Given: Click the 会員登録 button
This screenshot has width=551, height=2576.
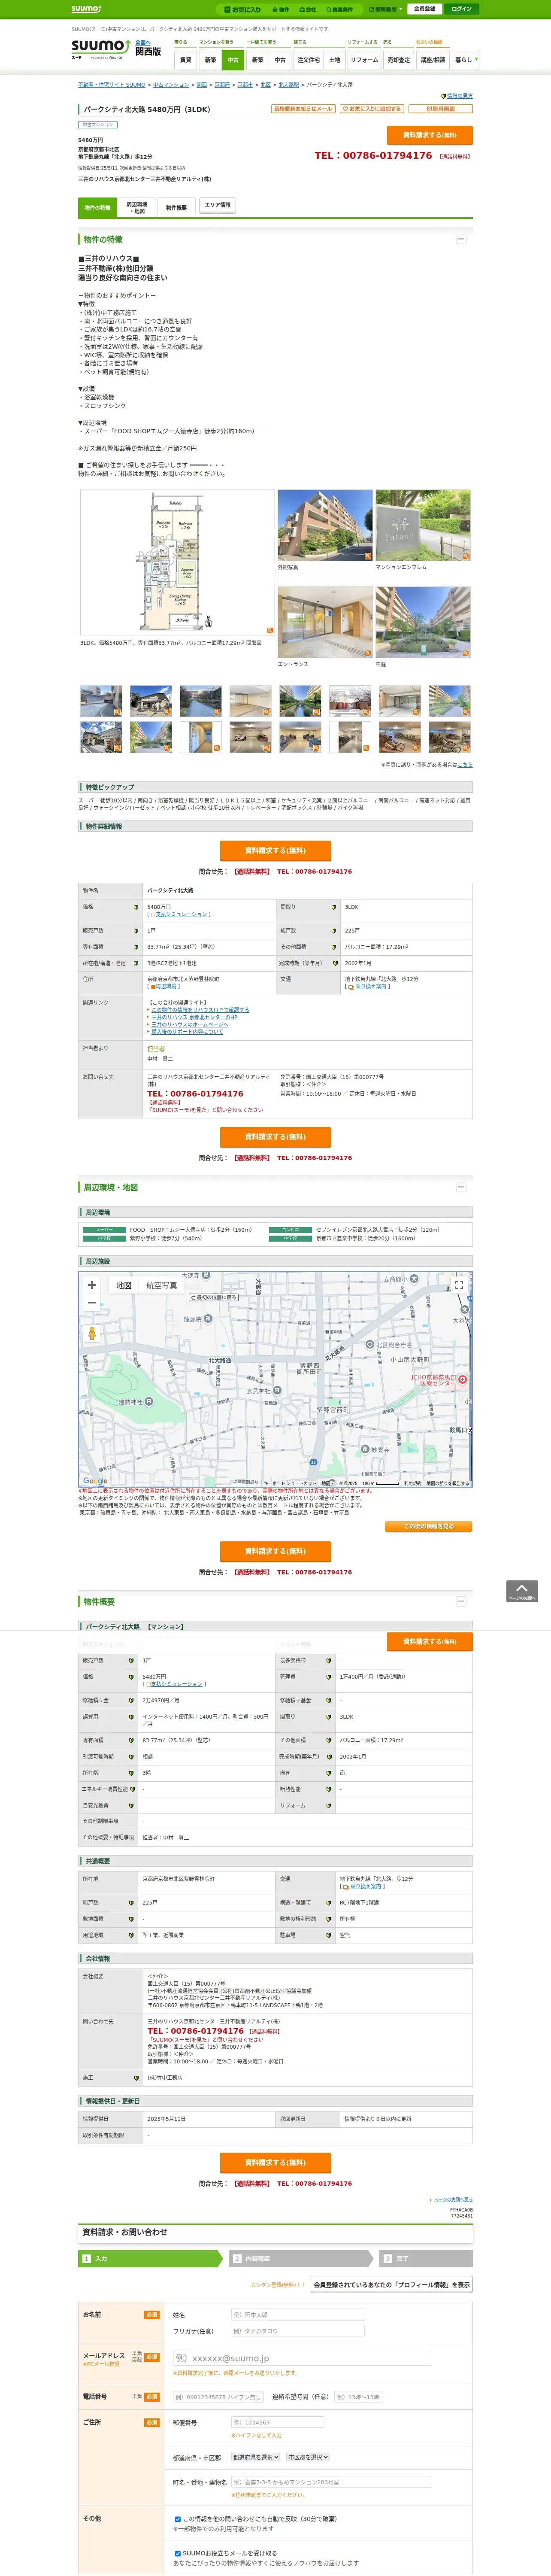Looking at the screenshot, I should pyautogui.click(x=425, y=9).
